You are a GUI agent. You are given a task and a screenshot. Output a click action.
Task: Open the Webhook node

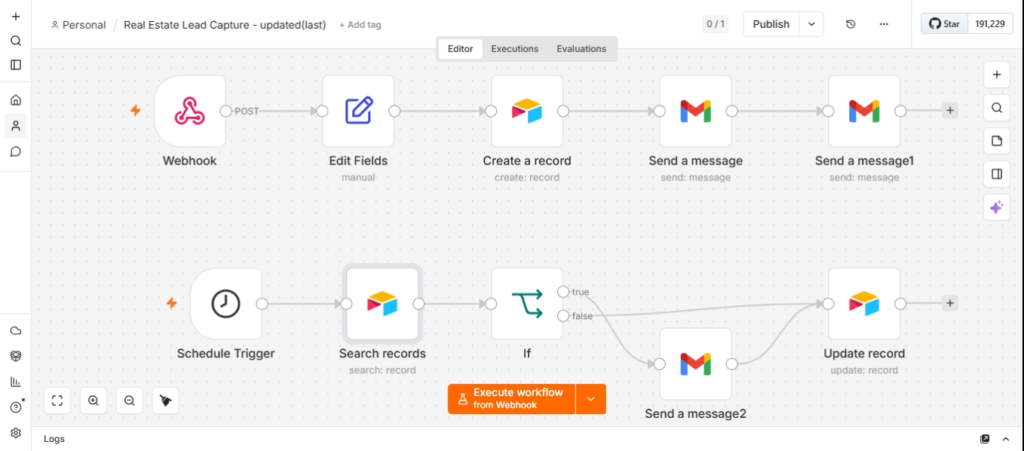tap(190, 111)
